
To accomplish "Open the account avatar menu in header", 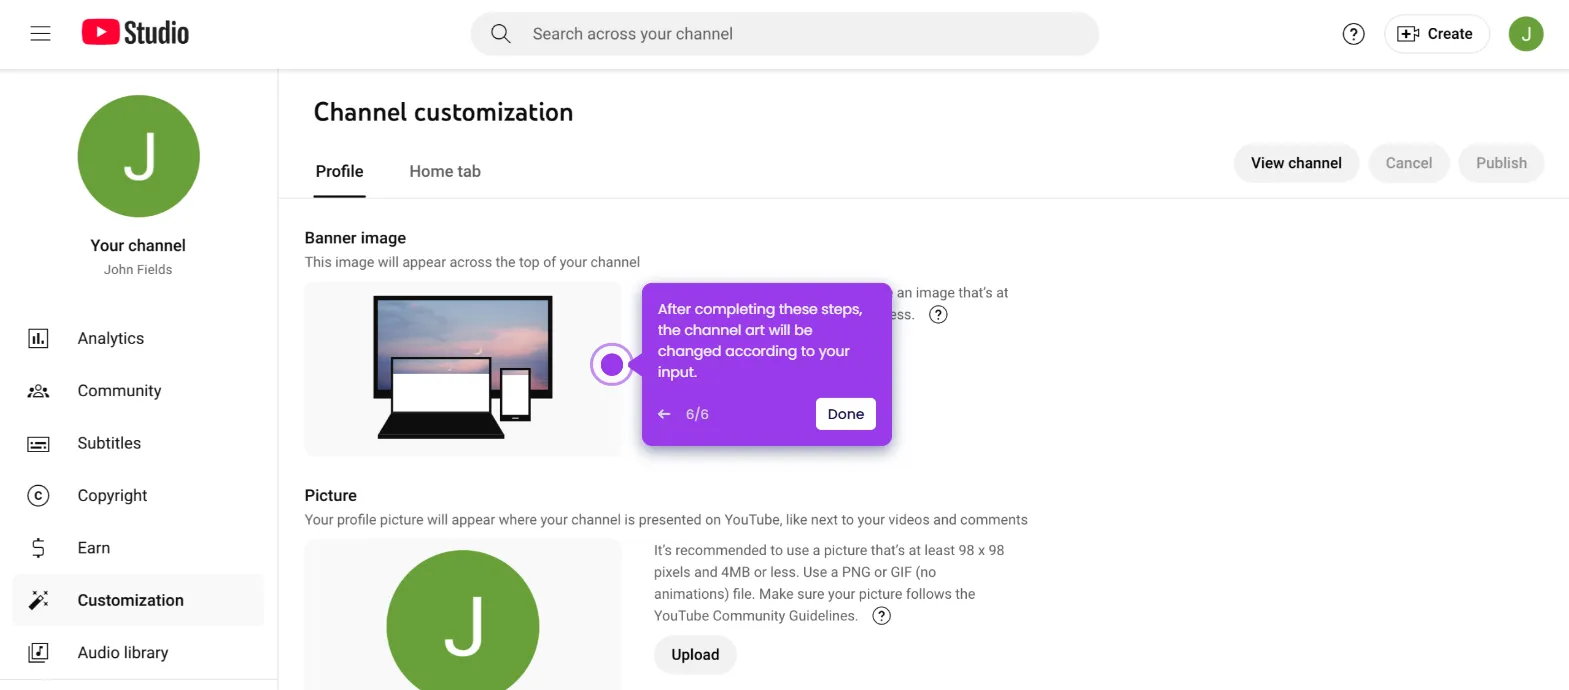I will (x=1526, y=34).
